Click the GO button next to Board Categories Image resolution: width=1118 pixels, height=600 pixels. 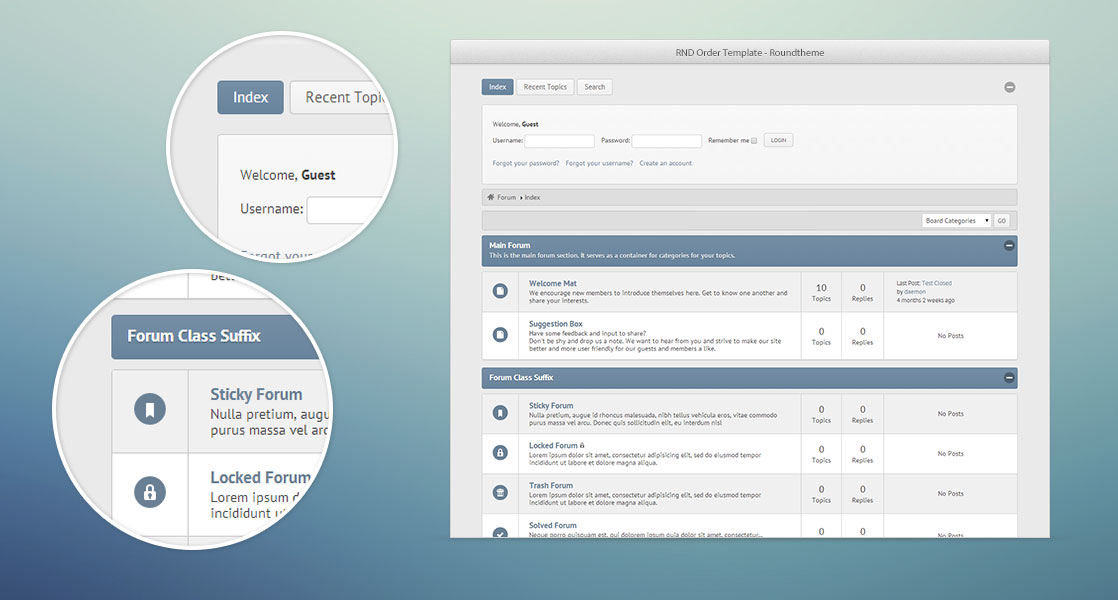(x=1002, y=221)
